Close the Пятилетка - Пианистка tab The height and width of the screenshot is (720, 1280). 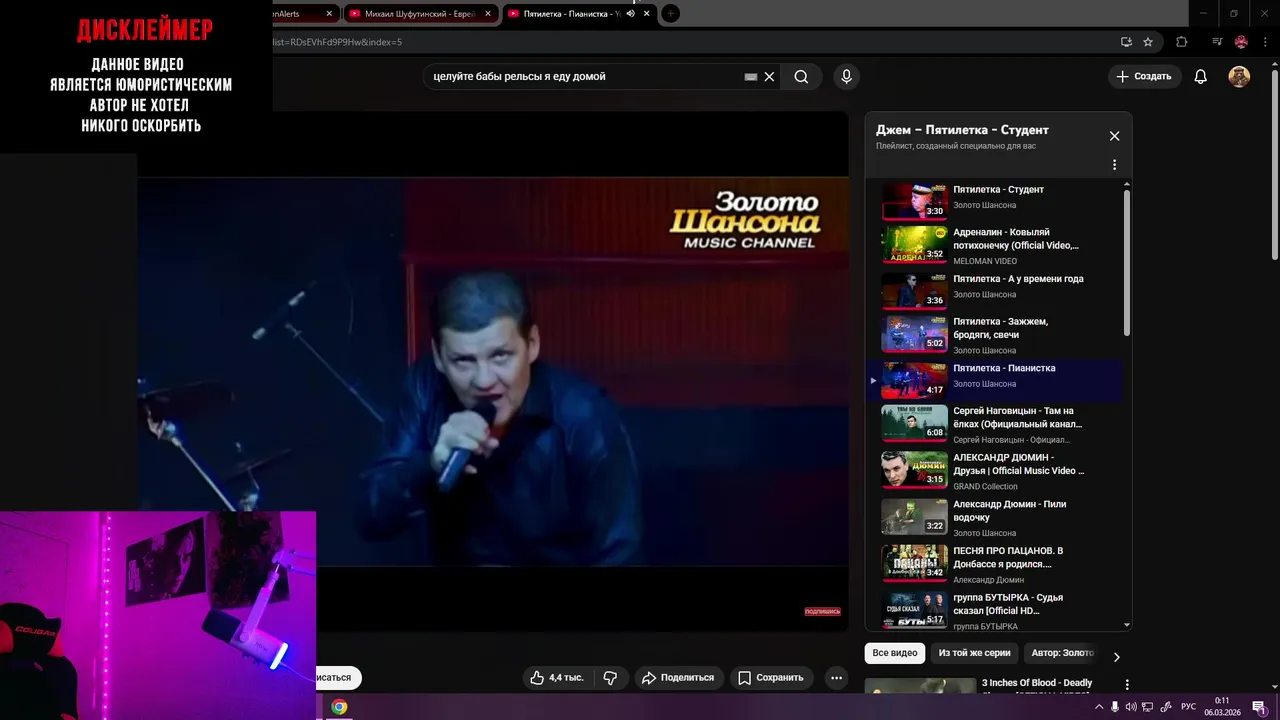pos(647,14)
